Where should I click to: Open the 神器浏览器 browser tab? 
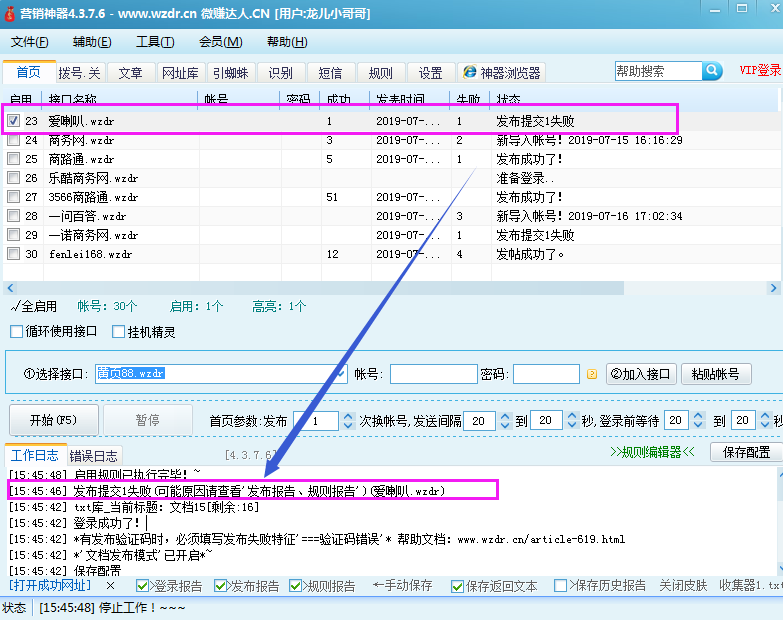(x=501, y=73)
